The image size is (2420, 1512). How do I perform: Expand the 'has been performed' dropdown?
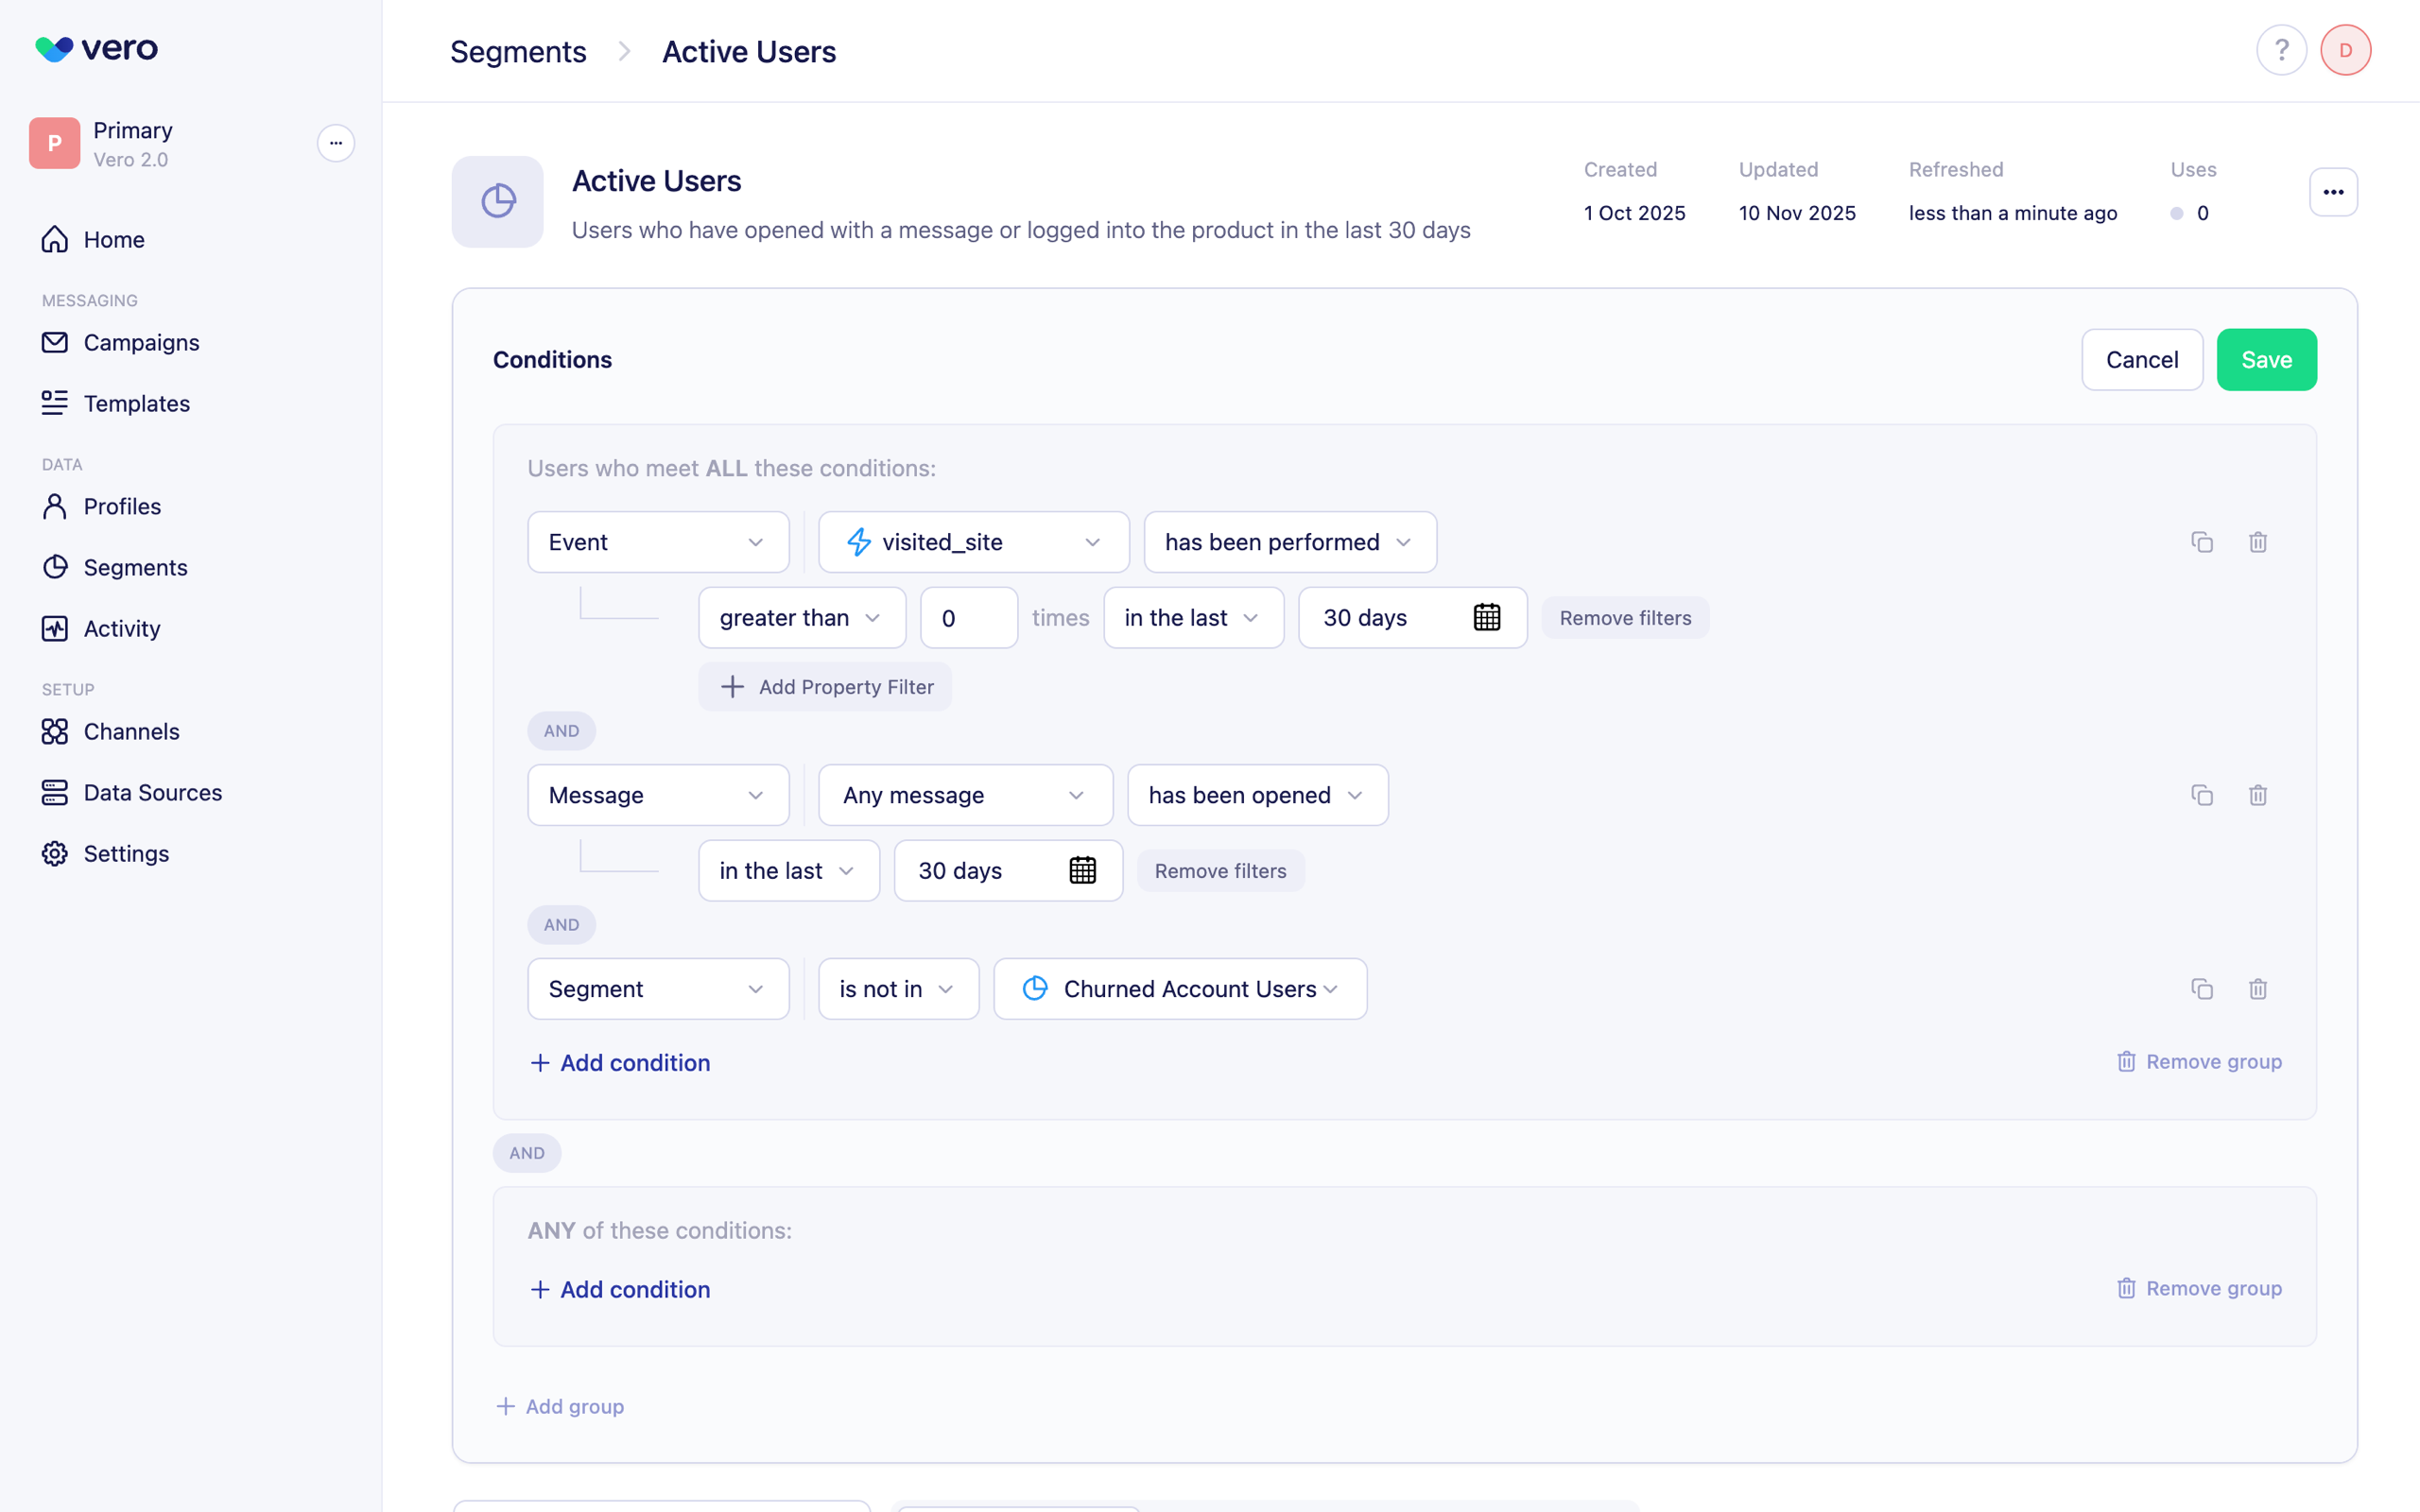pyautogui.click(x=1289, y=542)
